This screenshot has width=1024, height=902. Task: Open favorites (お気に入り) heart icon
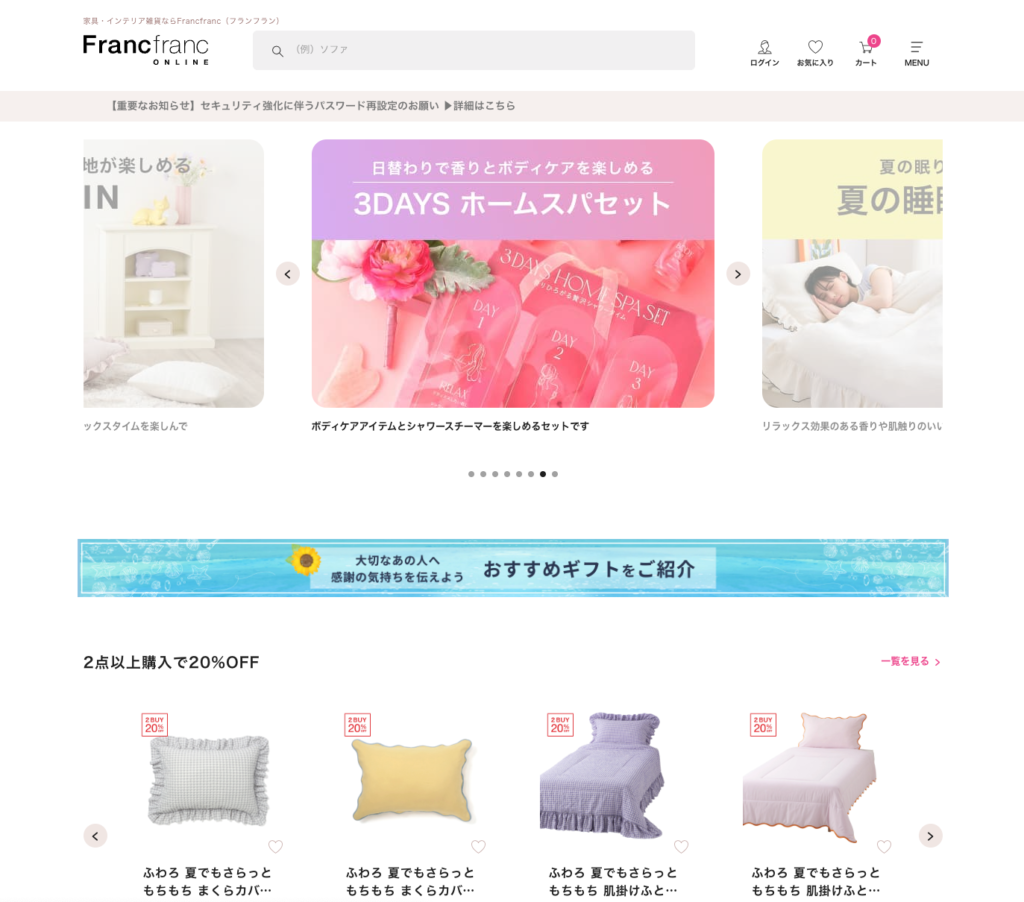tap(815, 53)
